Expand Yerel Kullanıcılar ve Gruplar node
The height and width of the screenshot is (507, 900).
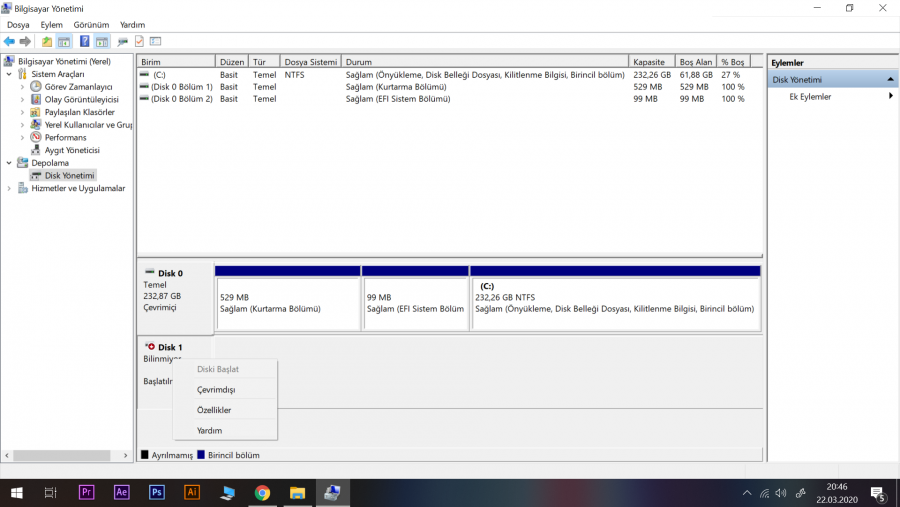[22, 125]
